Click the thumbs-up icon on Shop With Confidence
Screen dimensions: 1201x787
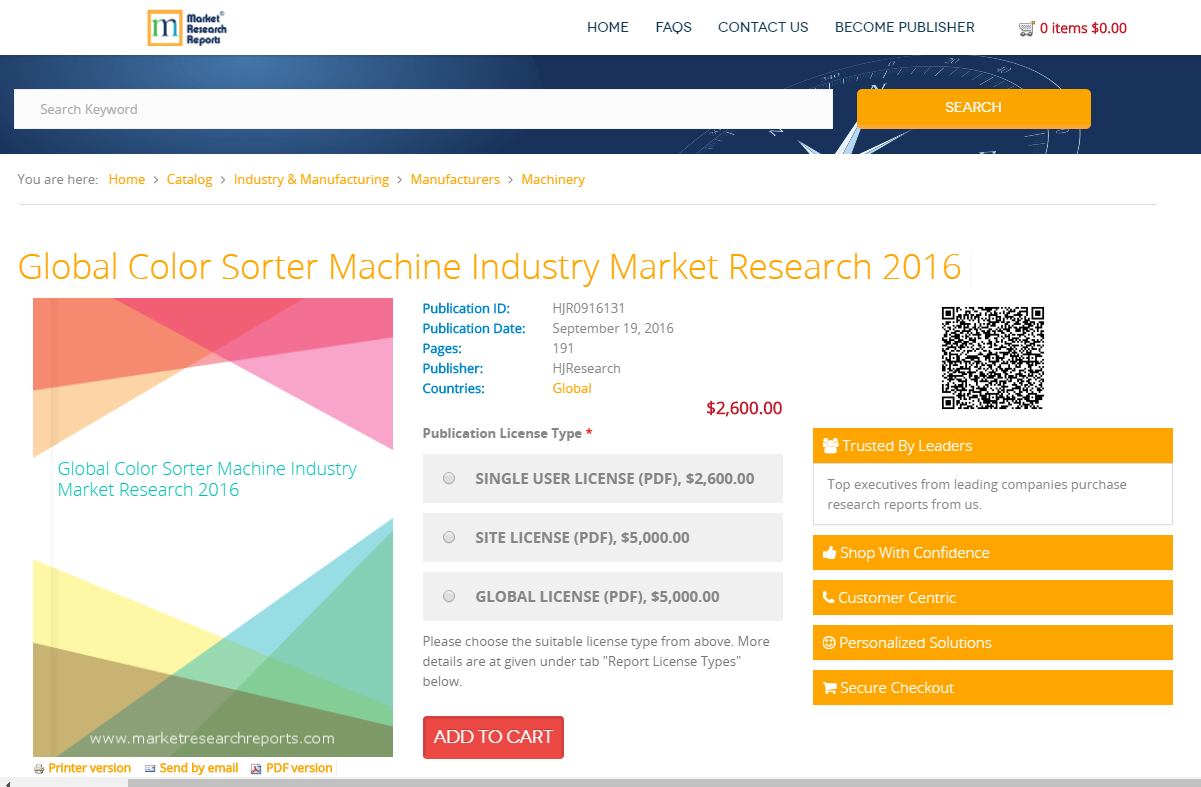click(x=829, y=552)
